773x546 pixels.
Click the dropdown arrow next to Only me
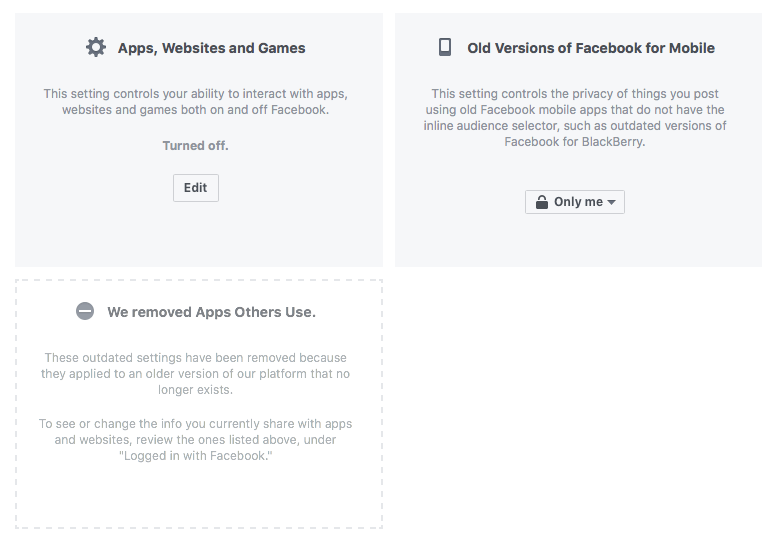point(611,202)
